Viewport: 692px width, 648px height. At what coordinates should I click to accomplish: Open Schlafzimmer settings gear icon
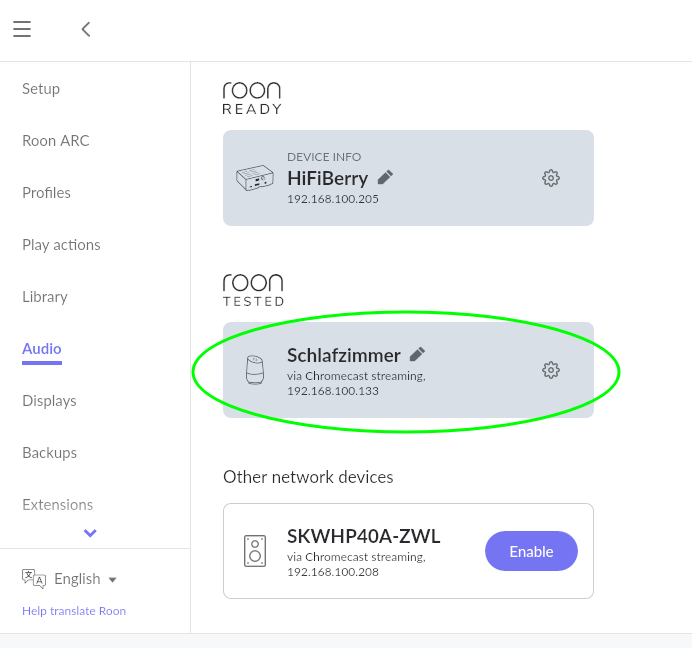pos(550,370)
